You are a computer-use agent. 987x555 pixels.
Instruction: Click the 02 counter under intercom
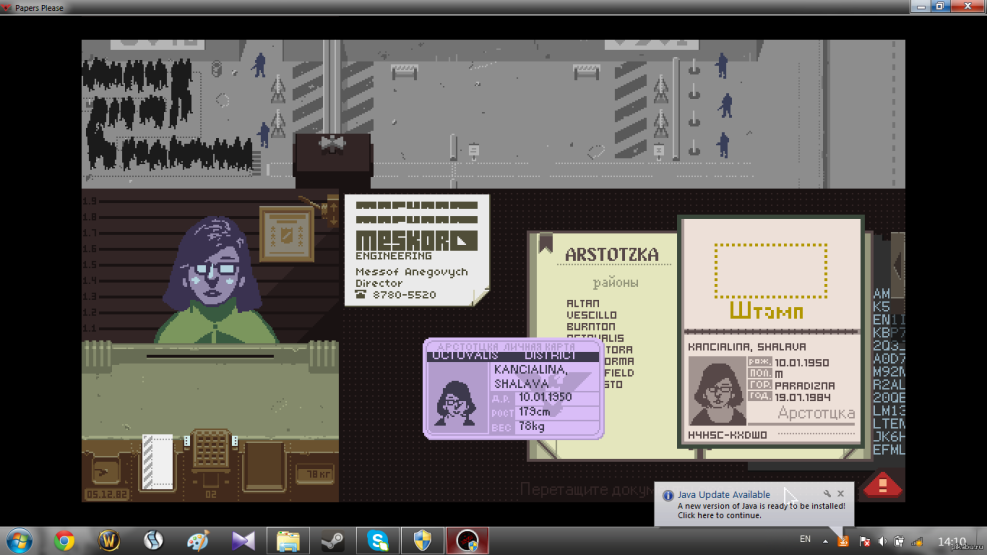pos(211,494)
